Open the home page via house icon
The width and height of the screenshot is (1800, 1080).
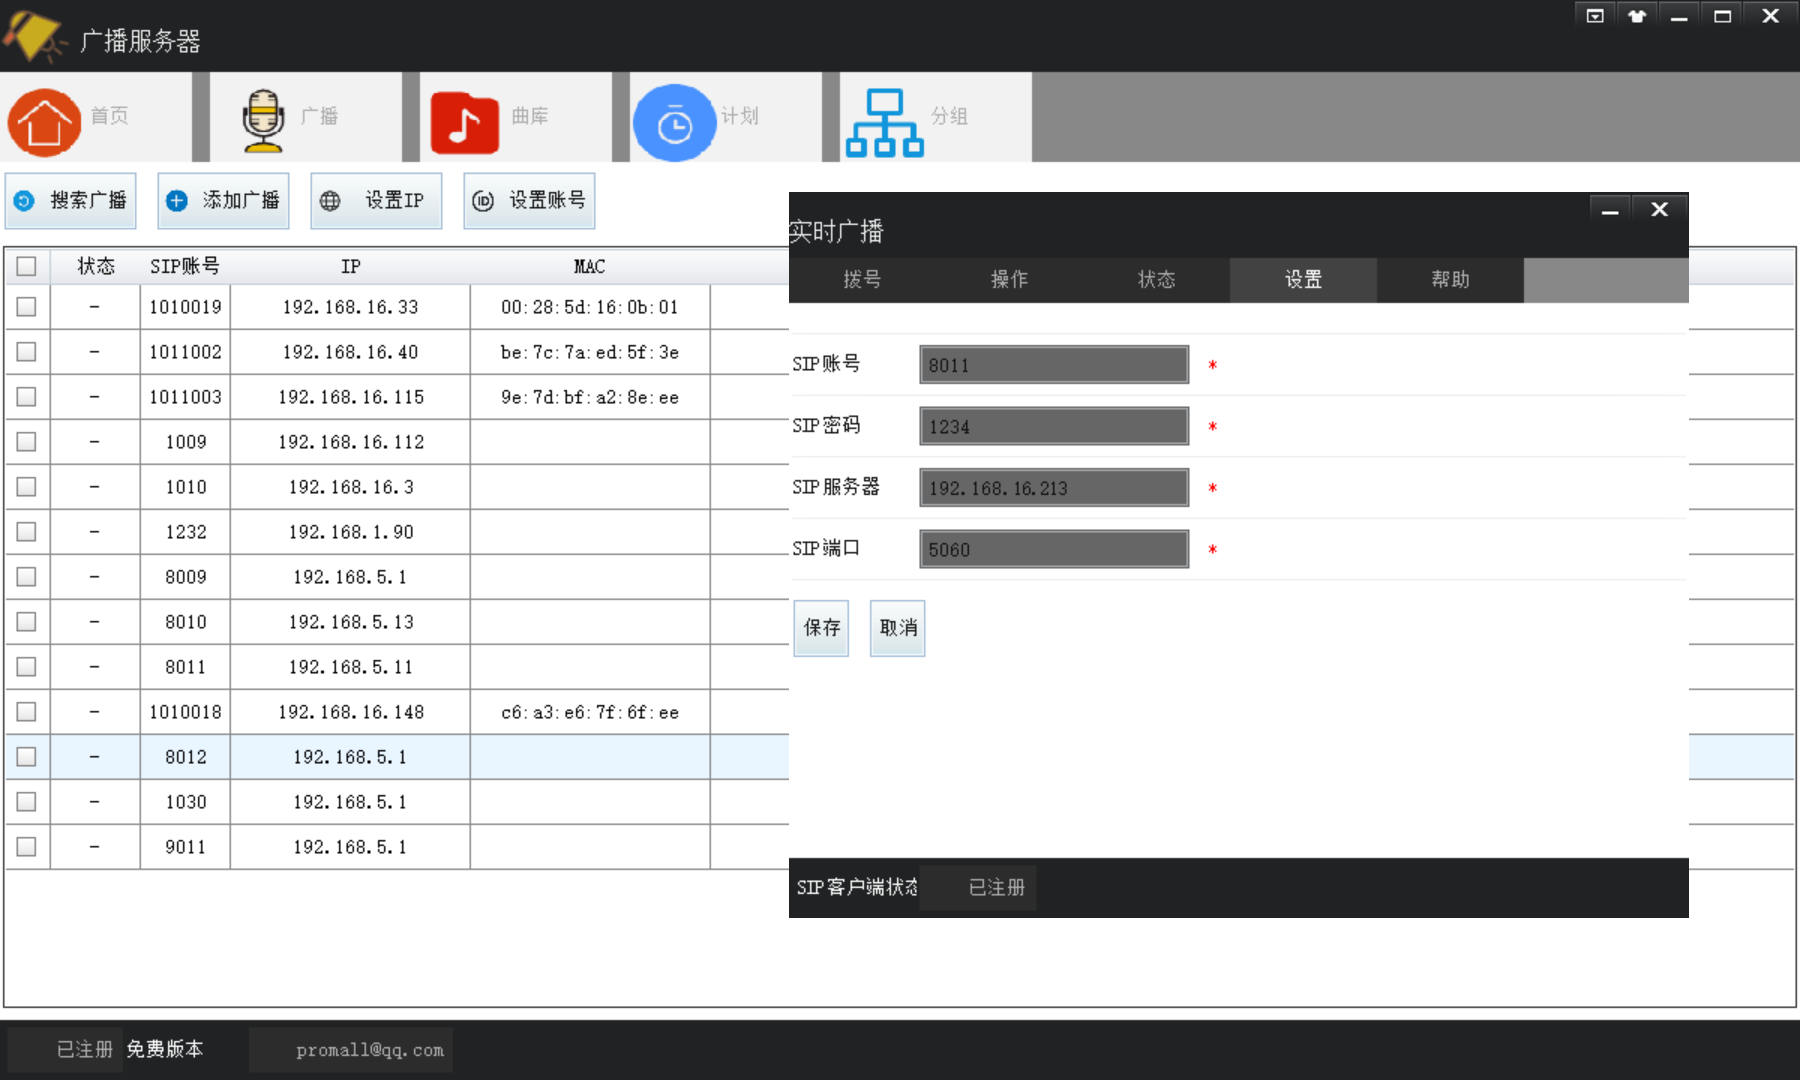[x=45, y=121]
